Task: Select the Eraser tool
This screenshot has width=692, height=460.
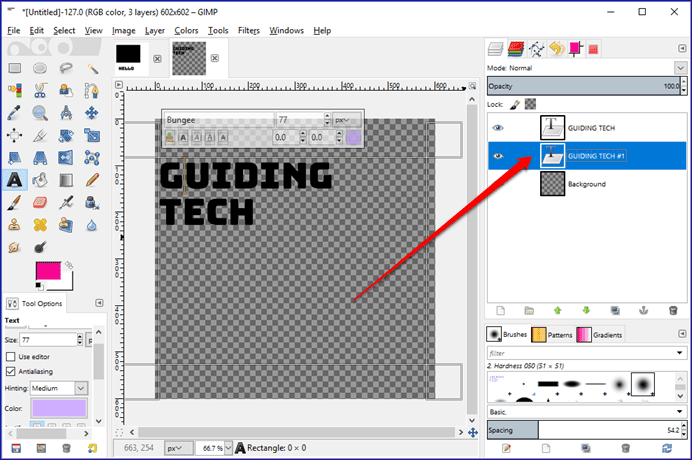Action: coord(40,203)
